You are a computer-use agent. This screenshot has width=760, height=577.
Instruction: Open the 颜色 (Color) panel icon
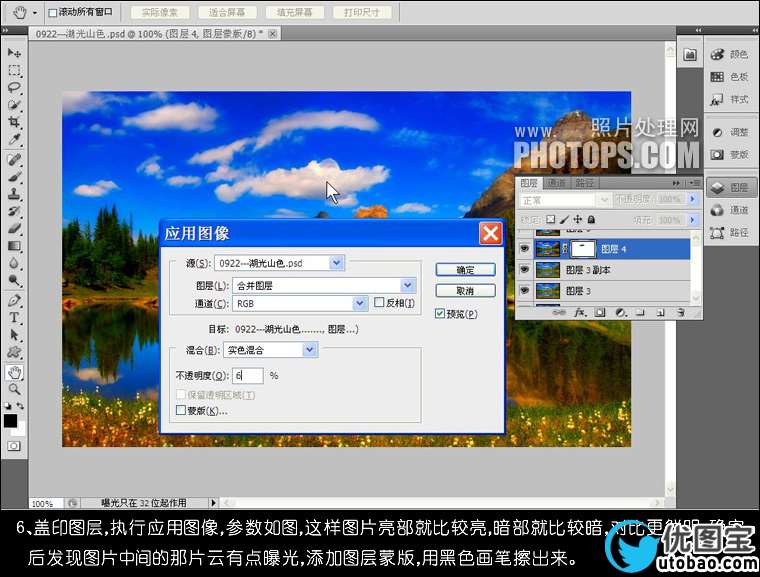[x=729, y=55]
